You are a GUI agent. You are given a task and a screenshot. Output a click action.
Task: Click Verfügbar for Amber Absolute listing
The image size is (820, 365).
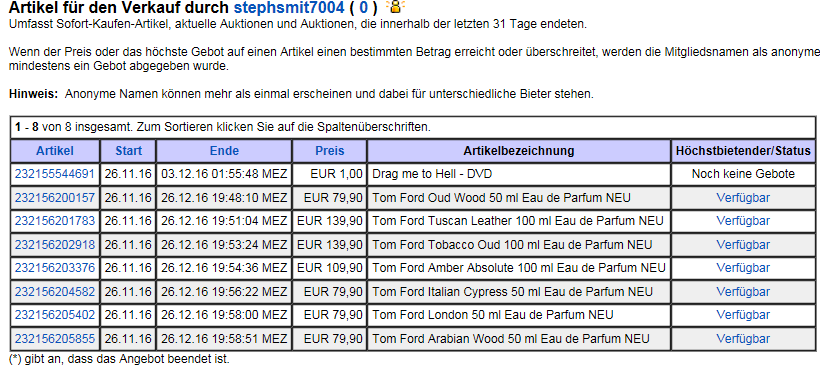743,268
